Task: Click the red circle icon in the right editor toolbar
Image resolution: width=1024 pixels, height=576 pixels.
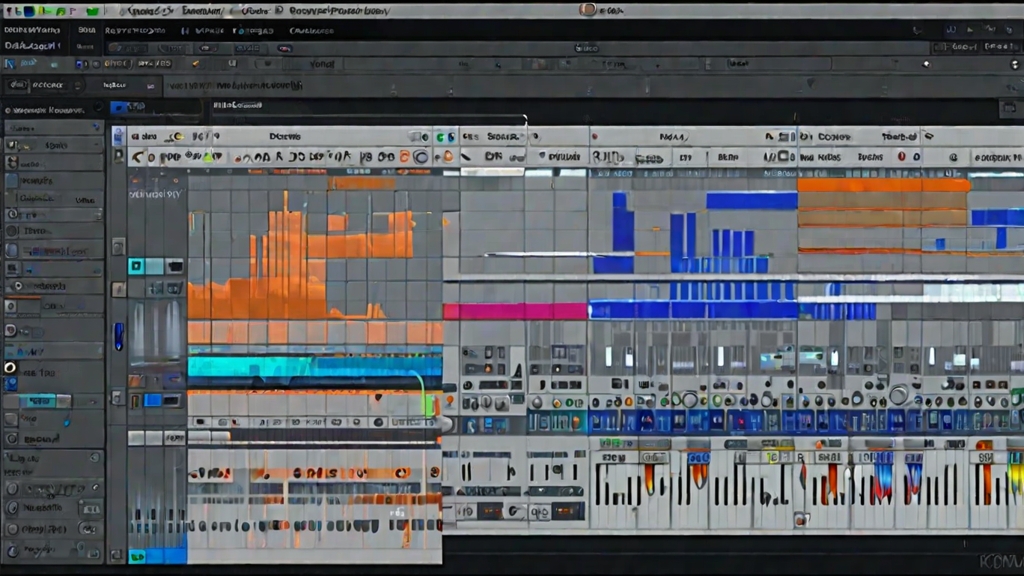Action: tap(901, 157)
